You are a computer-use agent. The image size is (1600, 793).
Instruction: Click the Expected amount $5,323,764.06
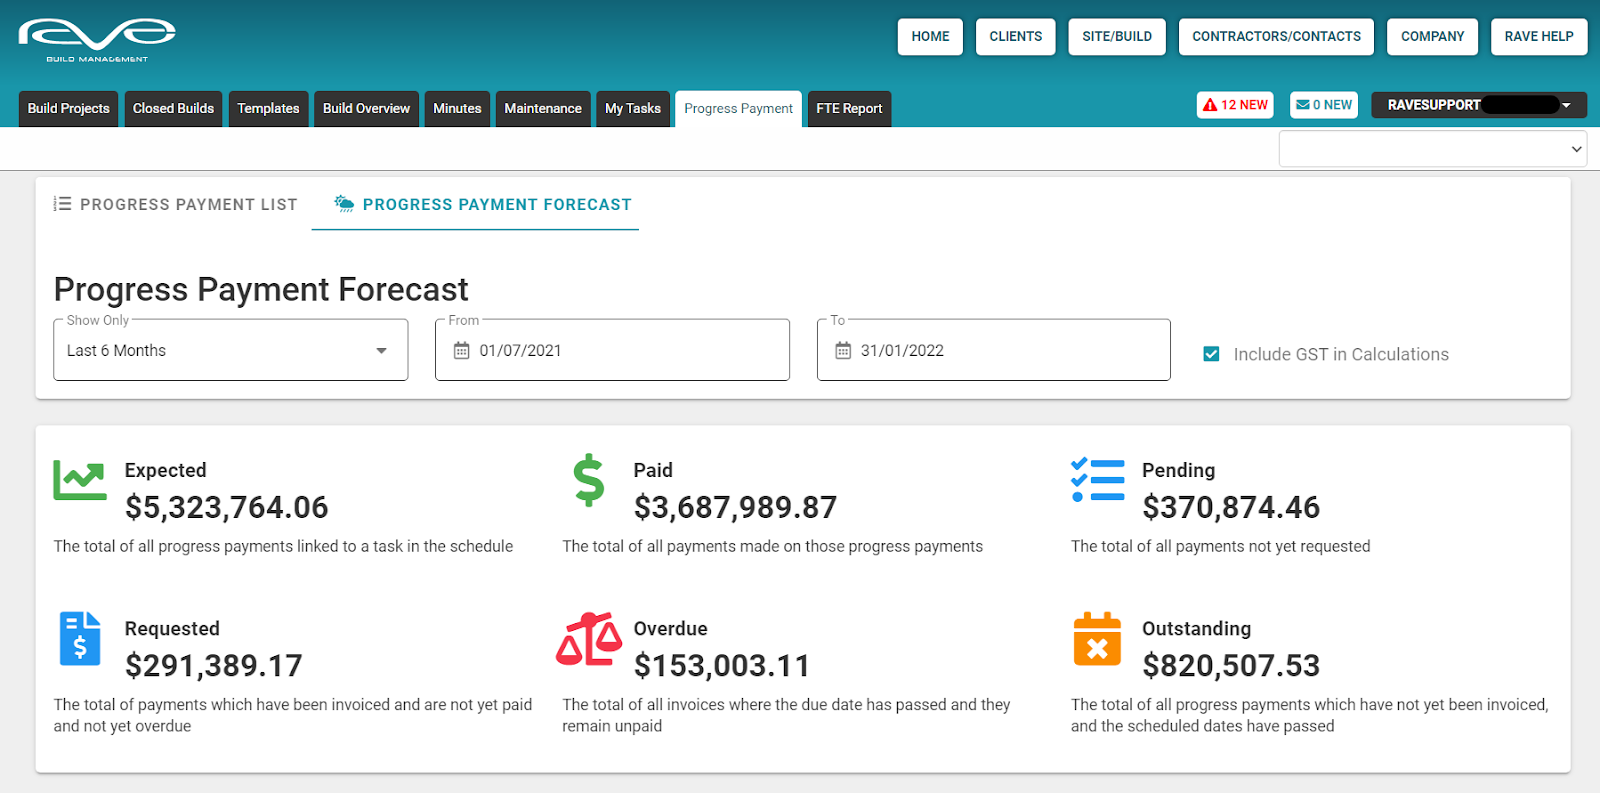click(227, 508)
